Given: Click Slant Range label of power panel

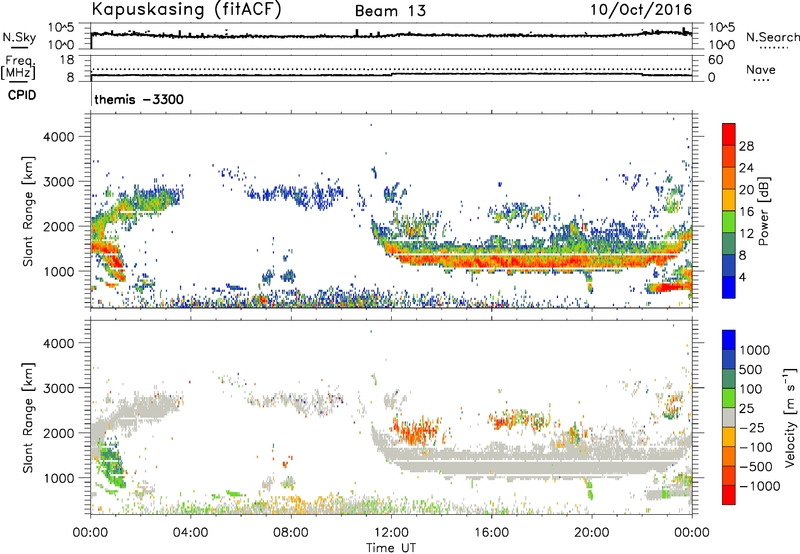Looking at the screenshot, I should (28, 211).
